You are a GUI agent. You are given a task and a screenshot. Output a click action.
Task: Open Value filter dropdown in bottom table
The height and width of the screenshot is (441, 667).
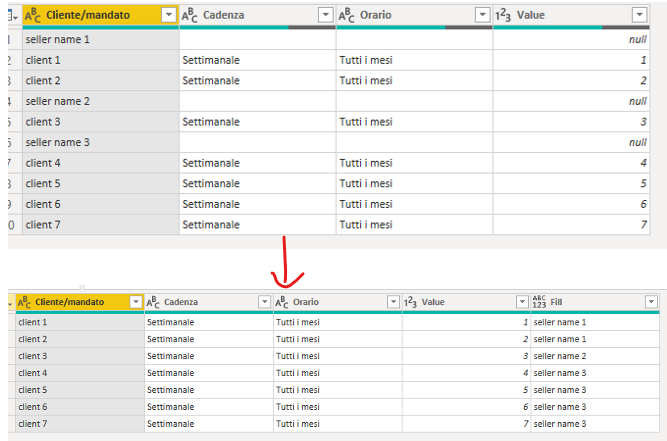coord(522,302)
